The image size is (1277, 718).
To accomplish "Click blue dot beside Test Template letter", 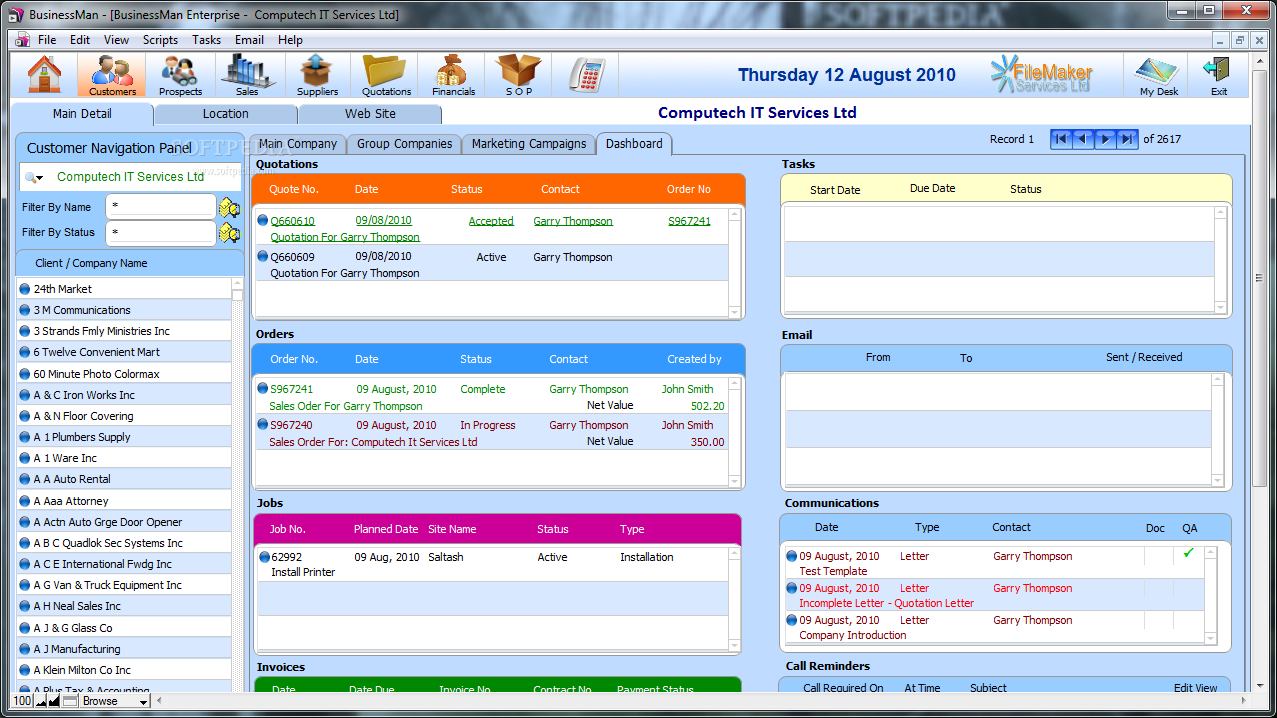I will click(792, 556).
